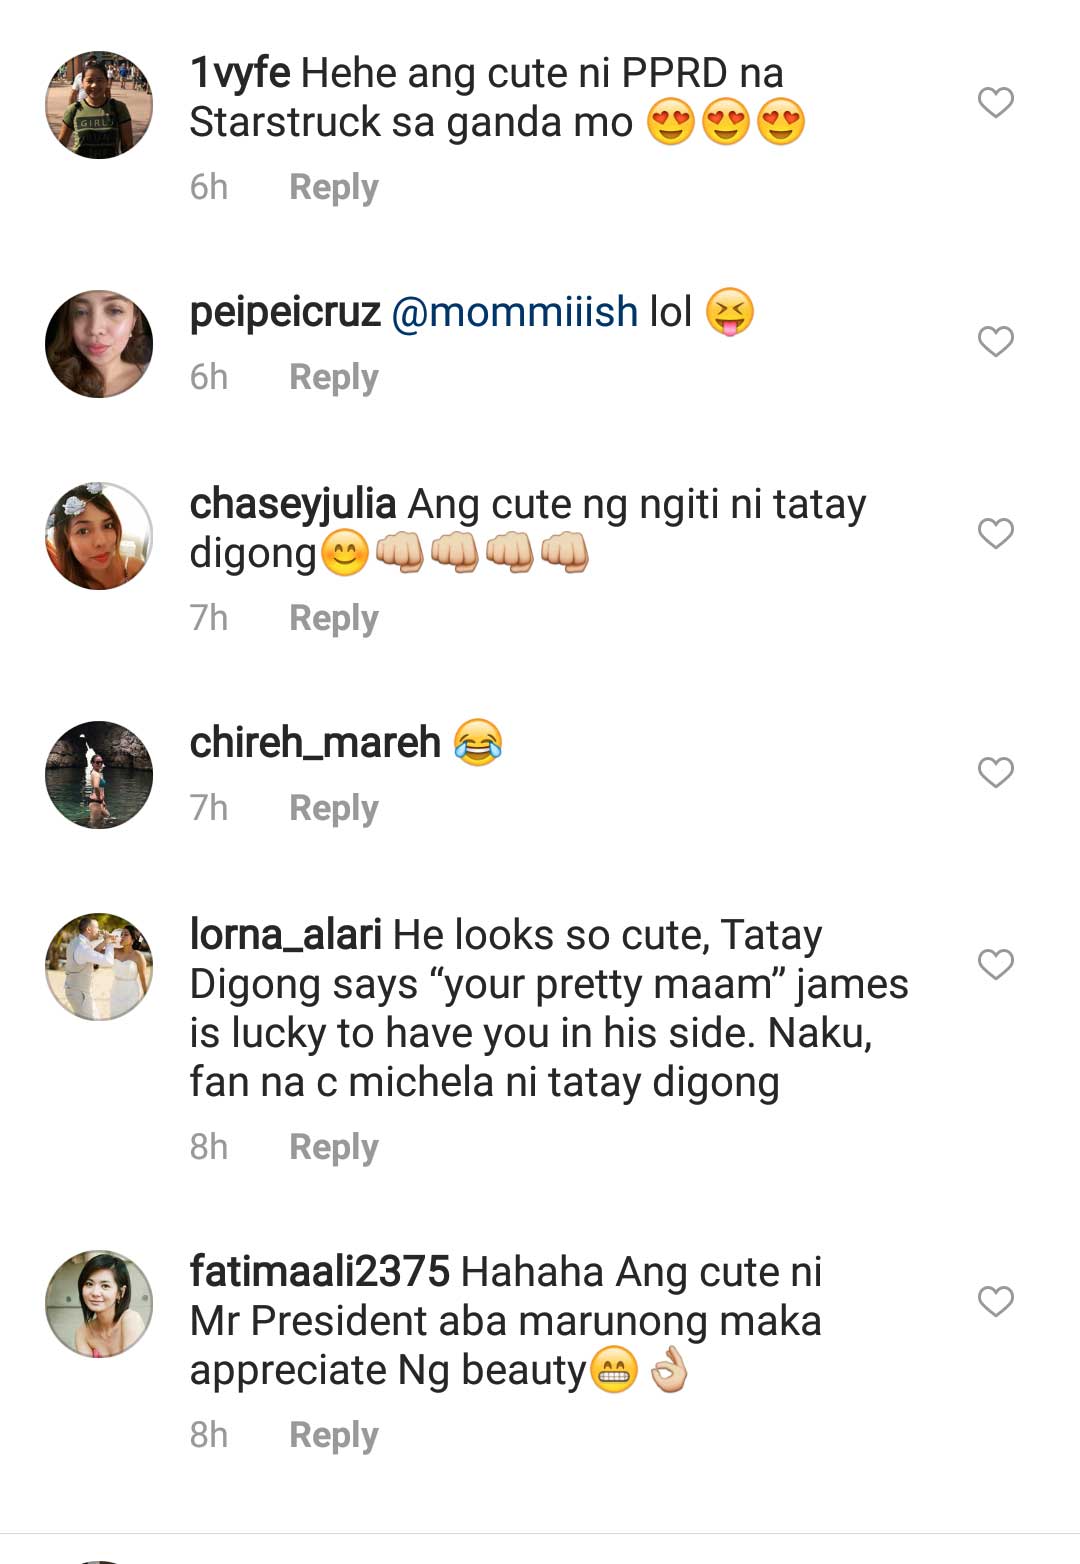This screenshot has width=1080, height=1564.
Task: Reply to 1vyfe's comment
Action: coord(333,187)
